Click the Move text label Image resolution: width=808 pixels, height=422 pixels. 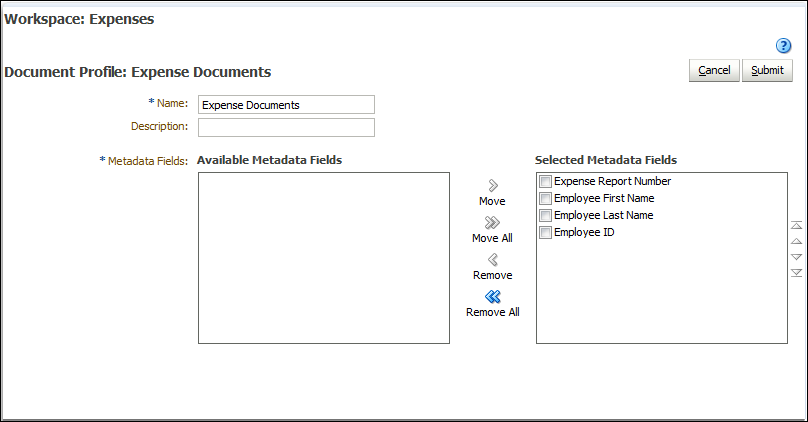click(x=492, y=201)
